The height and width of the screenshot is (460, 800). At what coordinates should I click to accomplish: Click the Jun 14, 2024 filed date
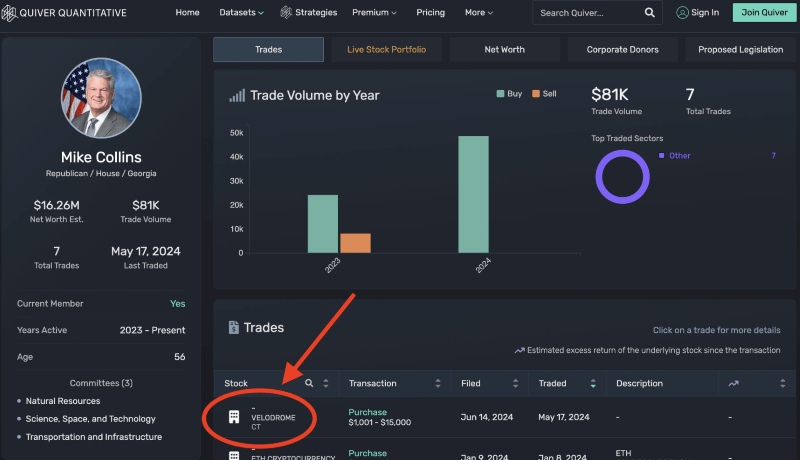point(487,417)
